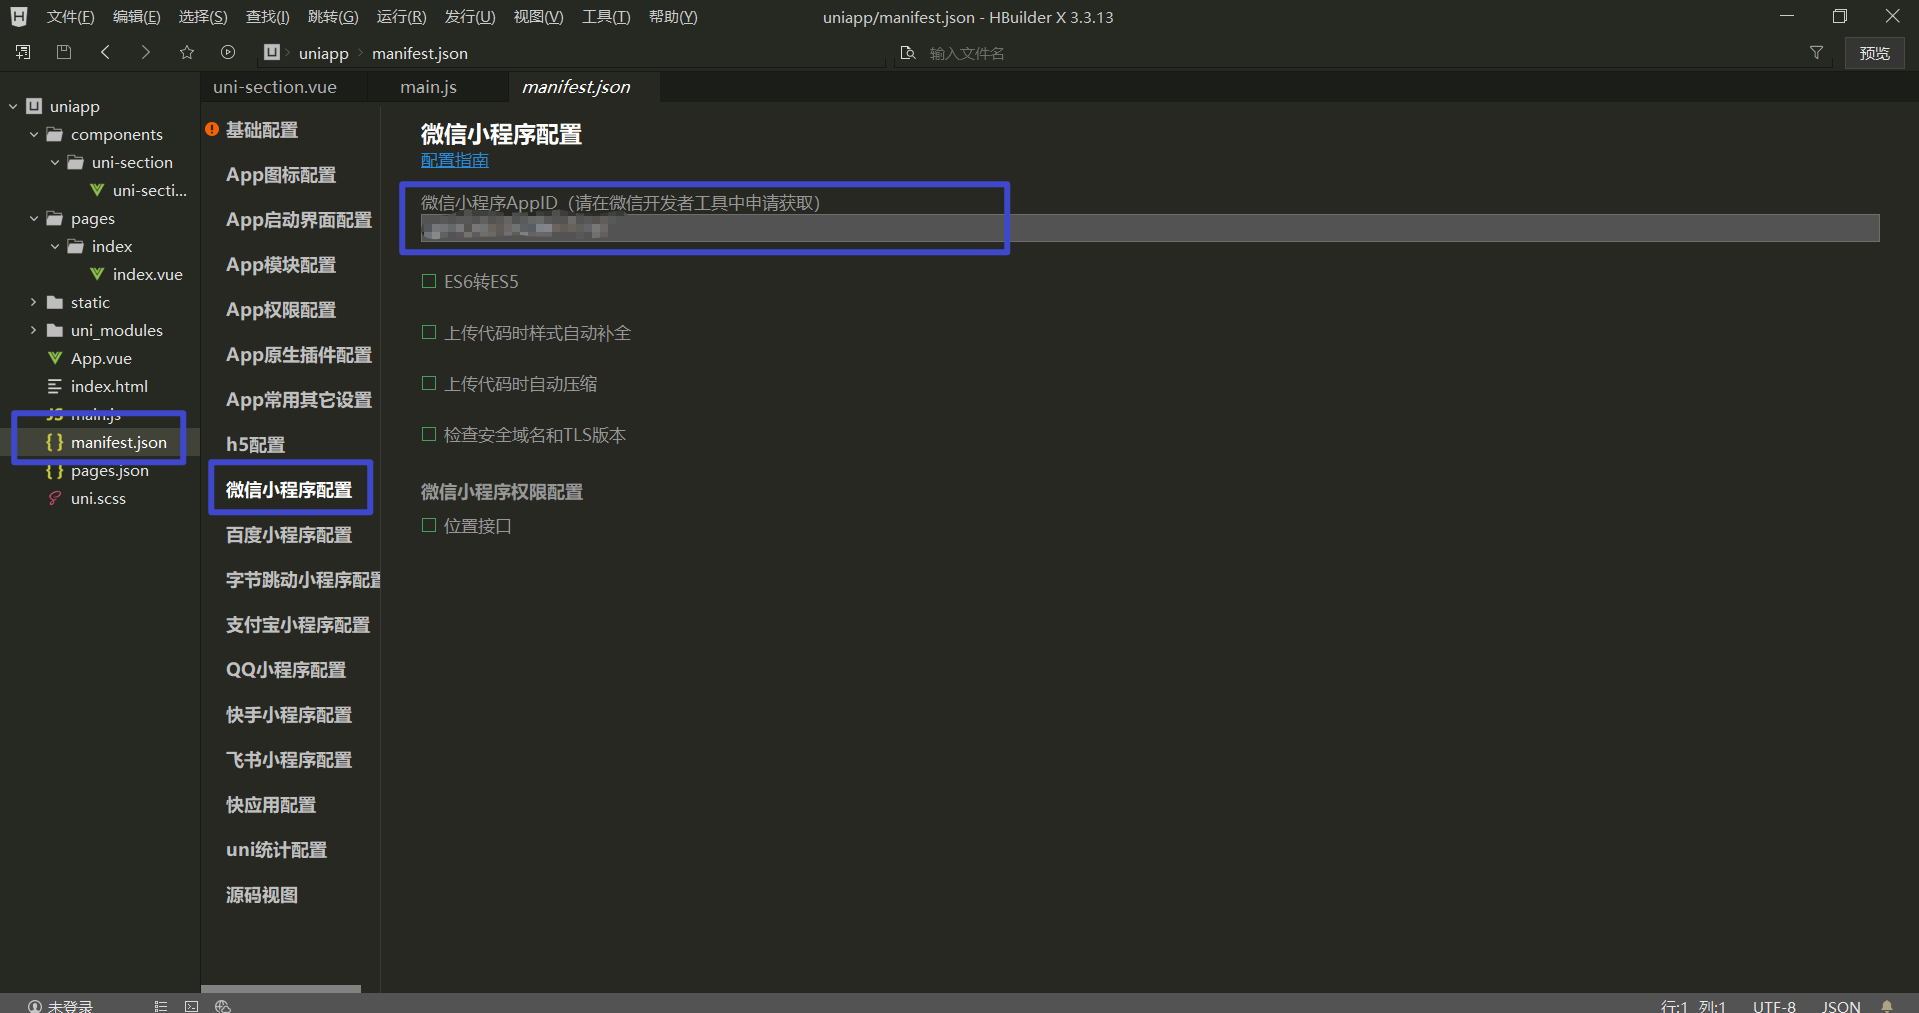
Task: Click the cloud globe icon in status bar
Action: tap(223, 1006)
